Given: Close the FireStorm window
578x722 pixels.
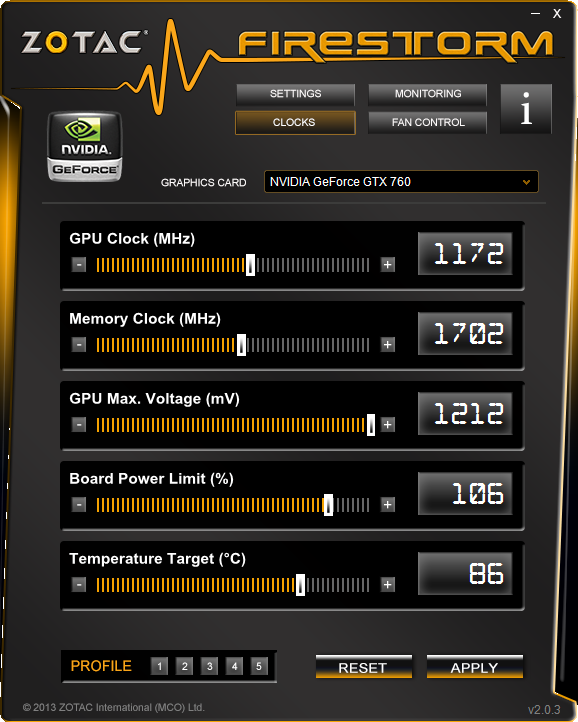Looking at the screenshot, I should (557, 14).
